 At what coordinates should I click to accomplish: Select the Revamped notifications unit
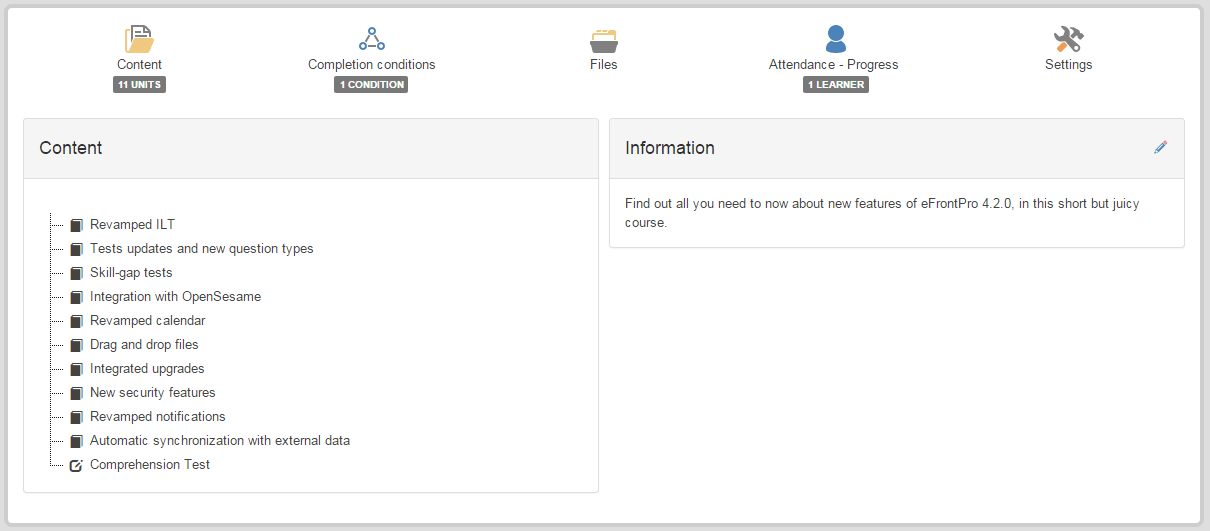(x=158, y=417)
